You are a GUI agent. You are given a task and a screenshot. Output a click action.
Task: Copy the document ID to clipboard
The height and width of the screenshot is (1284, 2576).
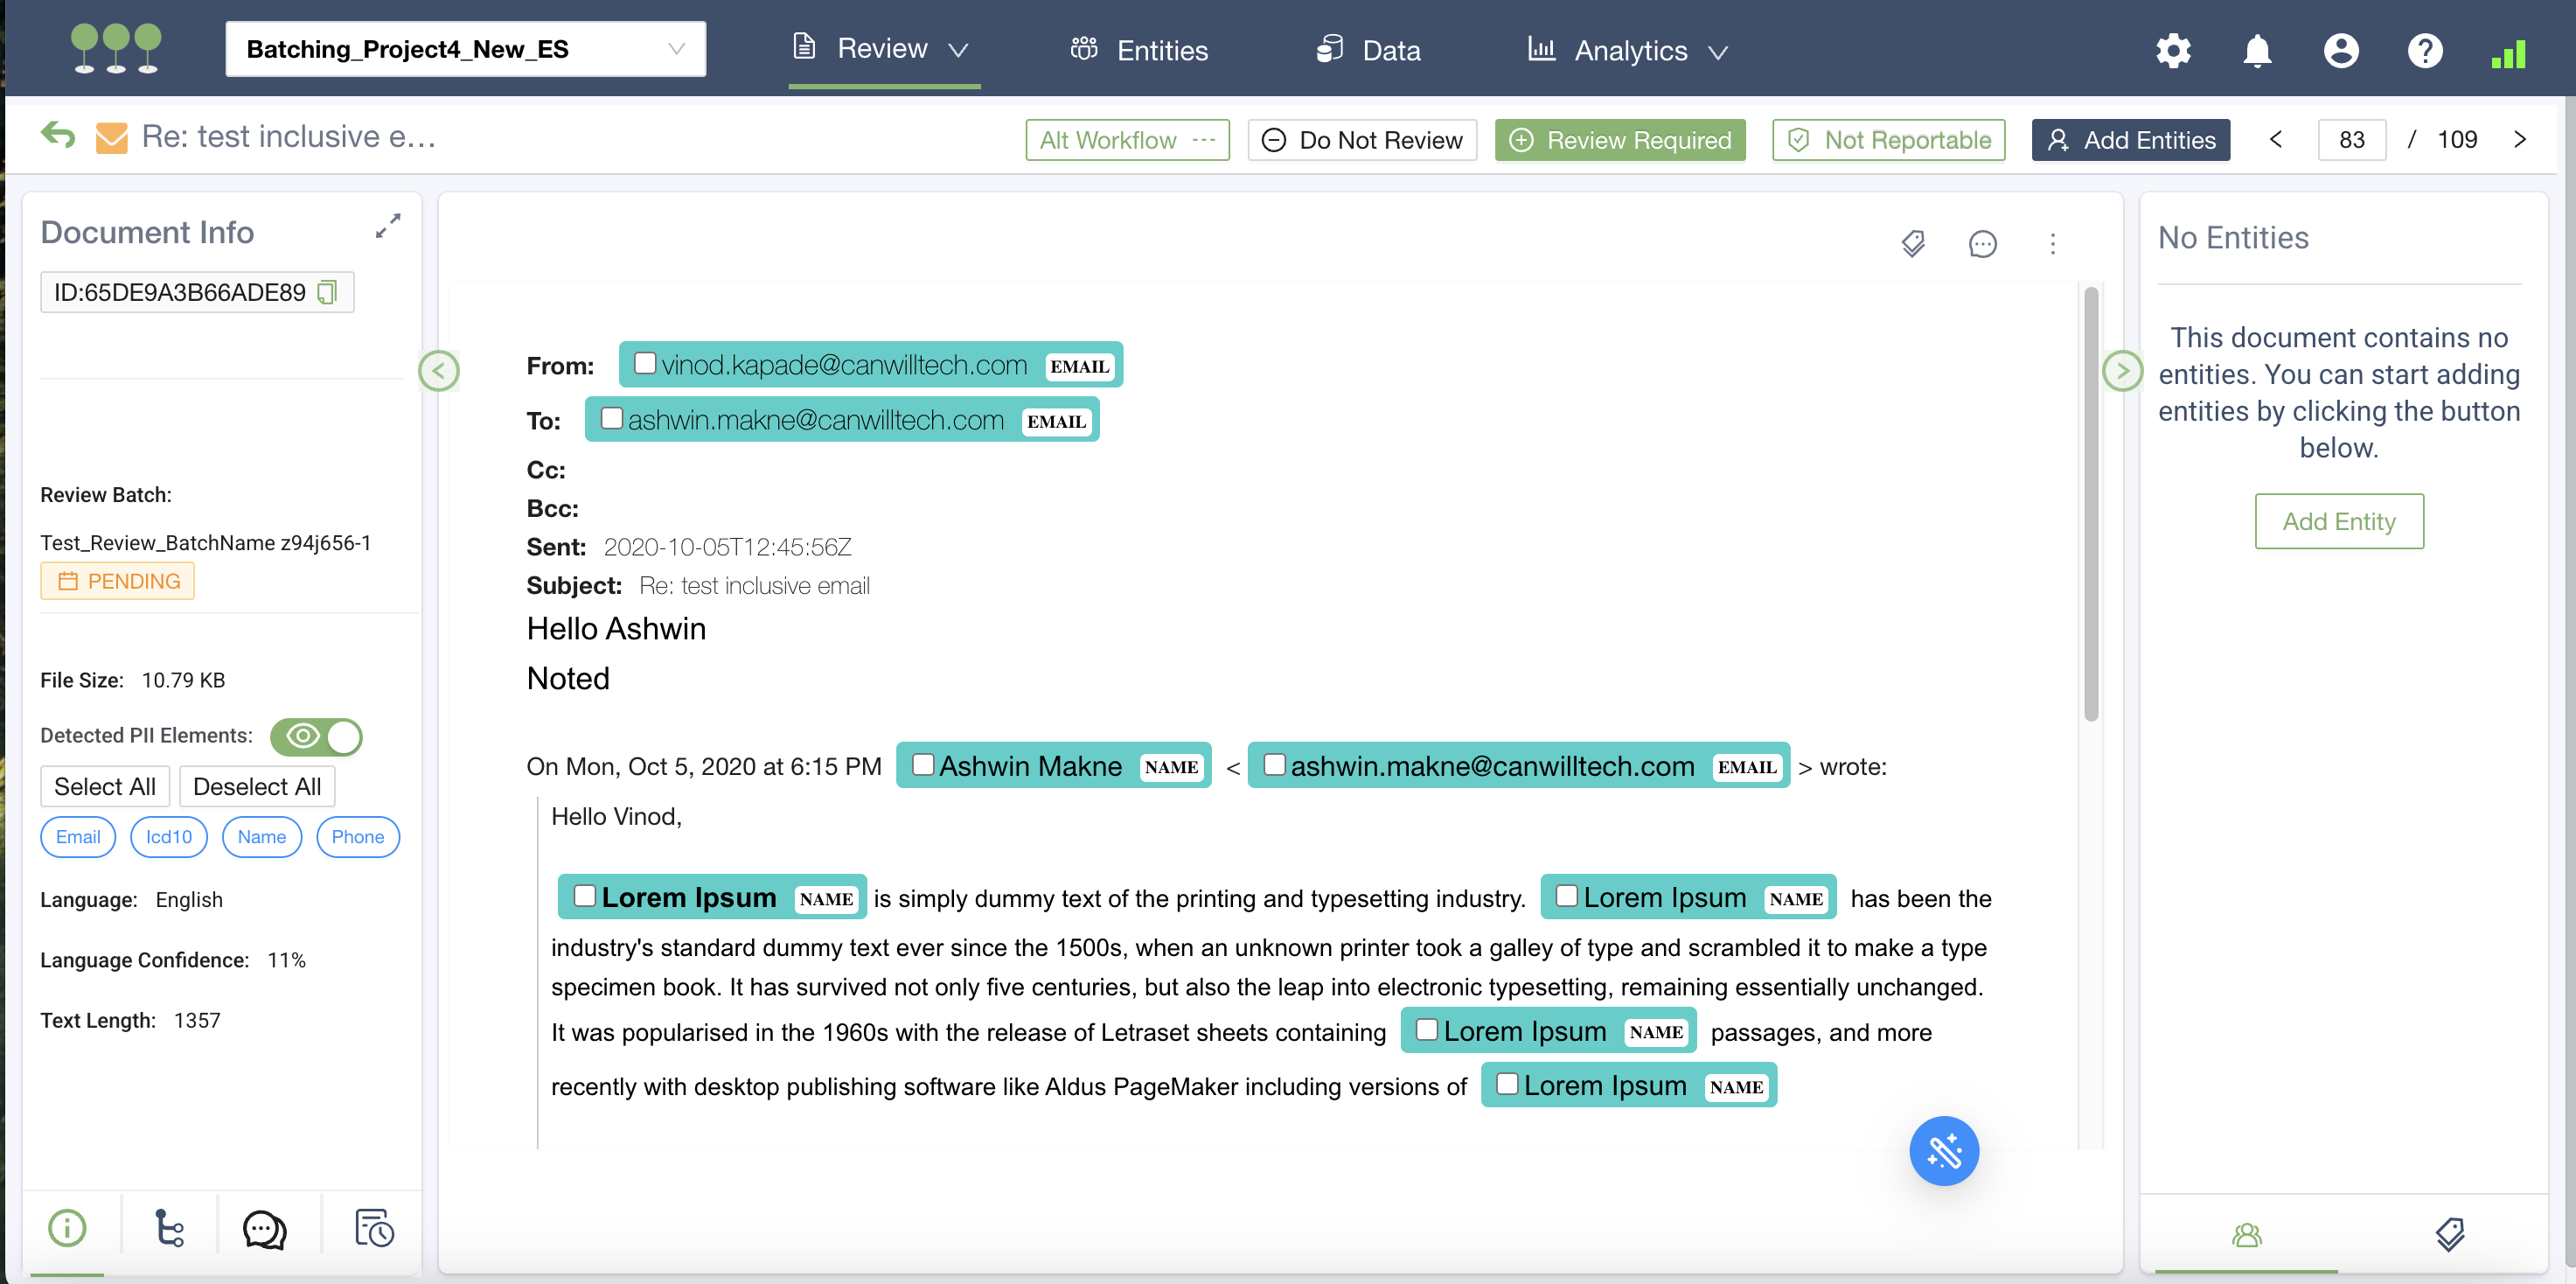pos(327,292)
